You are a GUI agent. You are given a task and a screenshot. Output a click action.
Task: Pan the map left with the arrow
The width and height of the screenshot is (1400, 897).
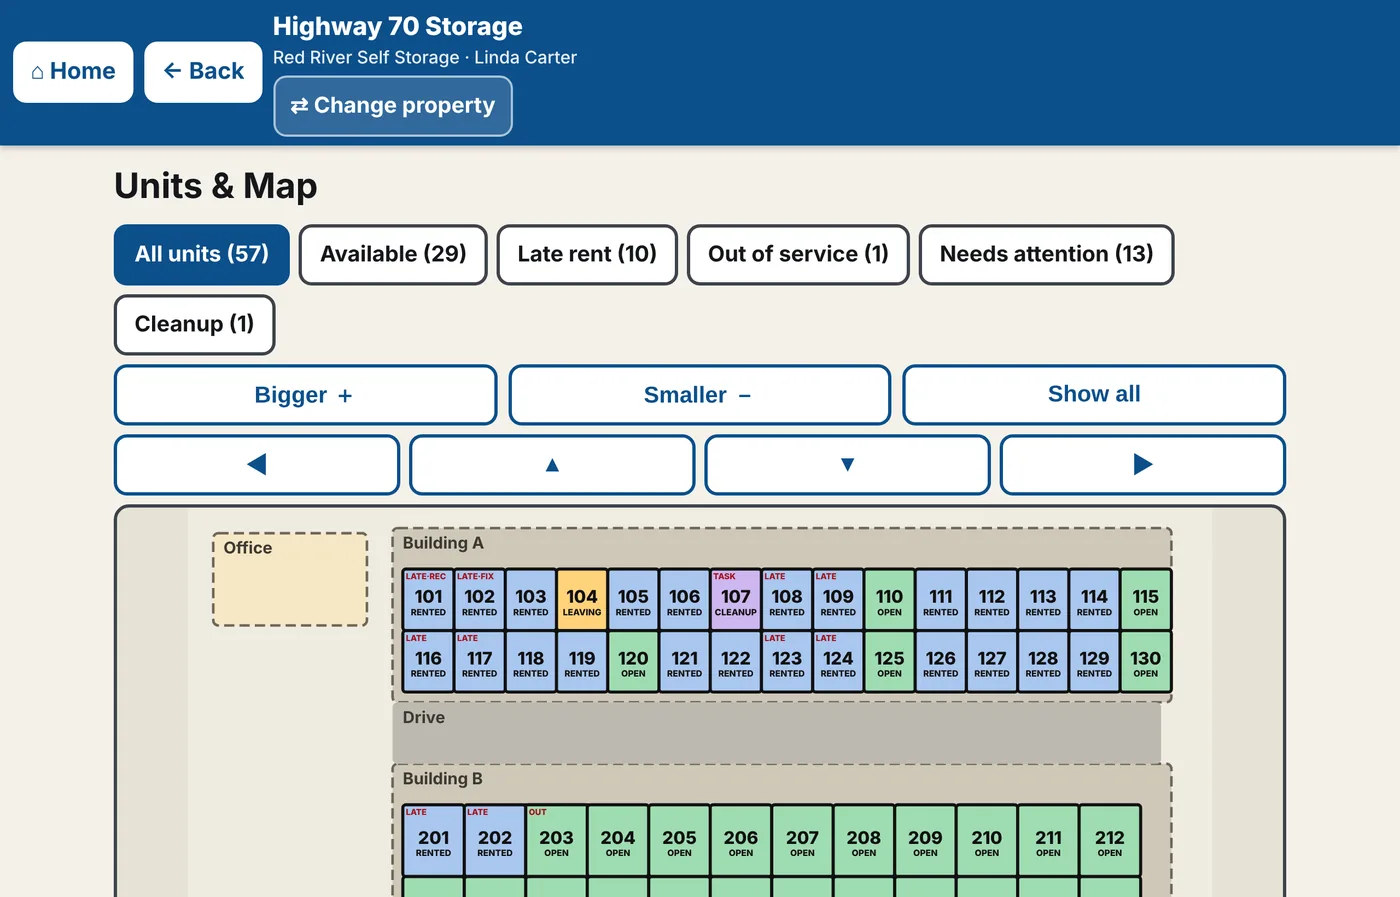tap(257, 464)
